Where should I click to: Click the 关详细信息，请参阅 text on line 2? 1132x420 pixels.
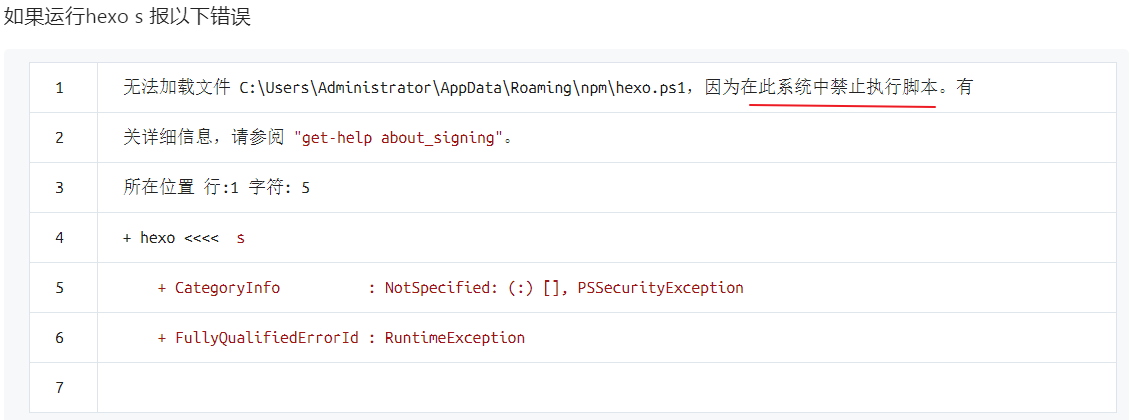204,138
